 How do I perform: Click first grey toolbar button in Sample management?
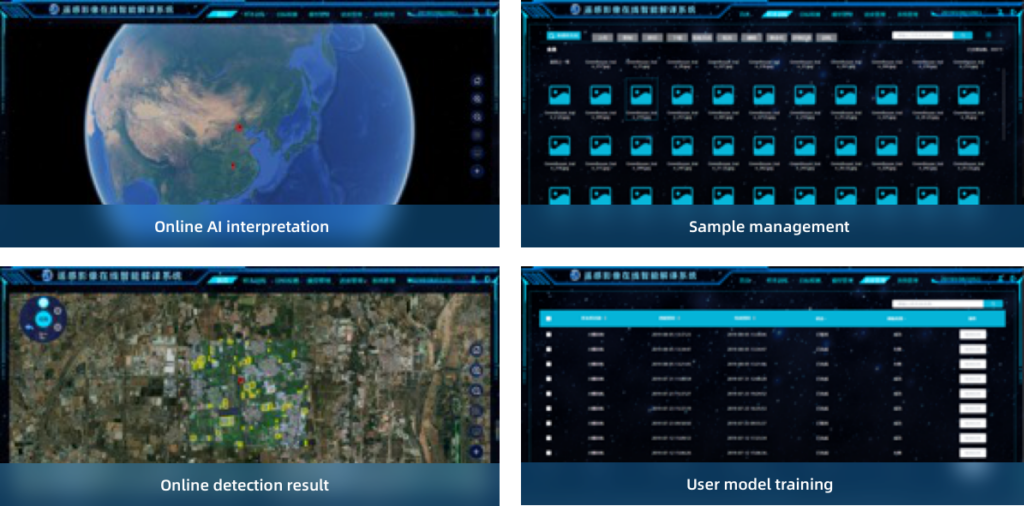[601, 37]
